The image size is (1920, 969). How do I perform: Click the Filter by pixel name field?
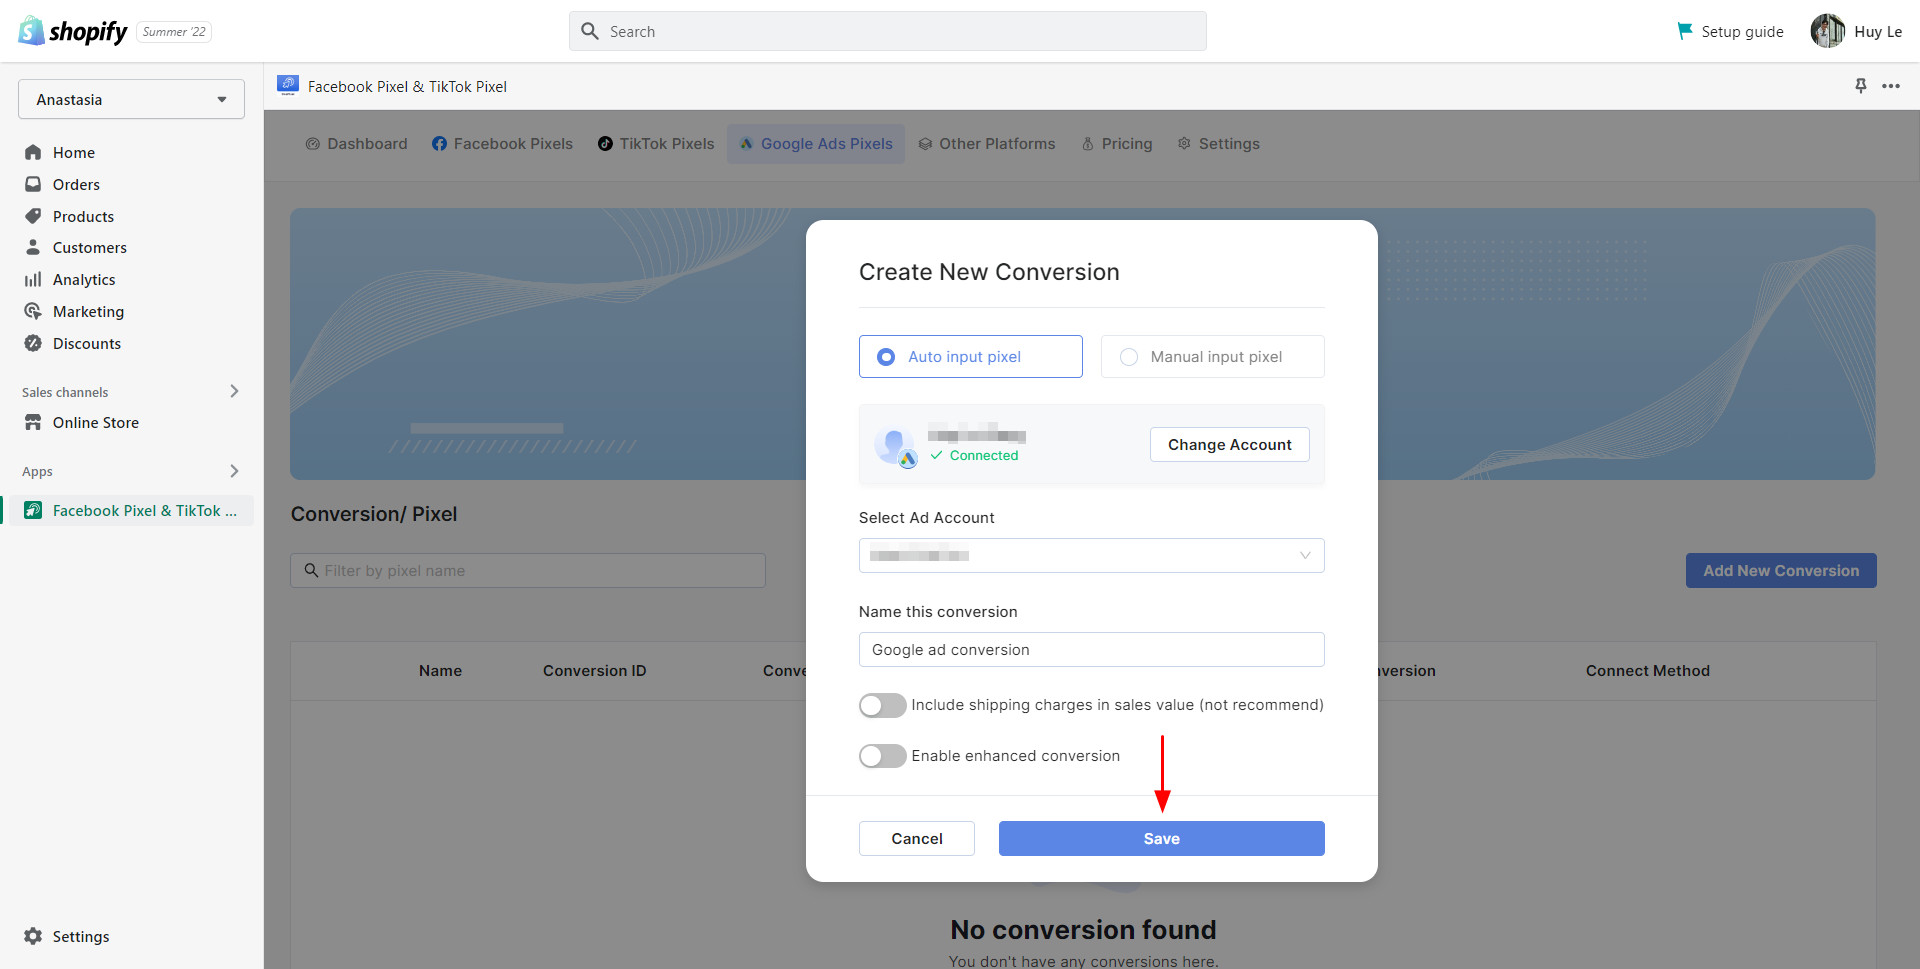(x=528, y=570)
